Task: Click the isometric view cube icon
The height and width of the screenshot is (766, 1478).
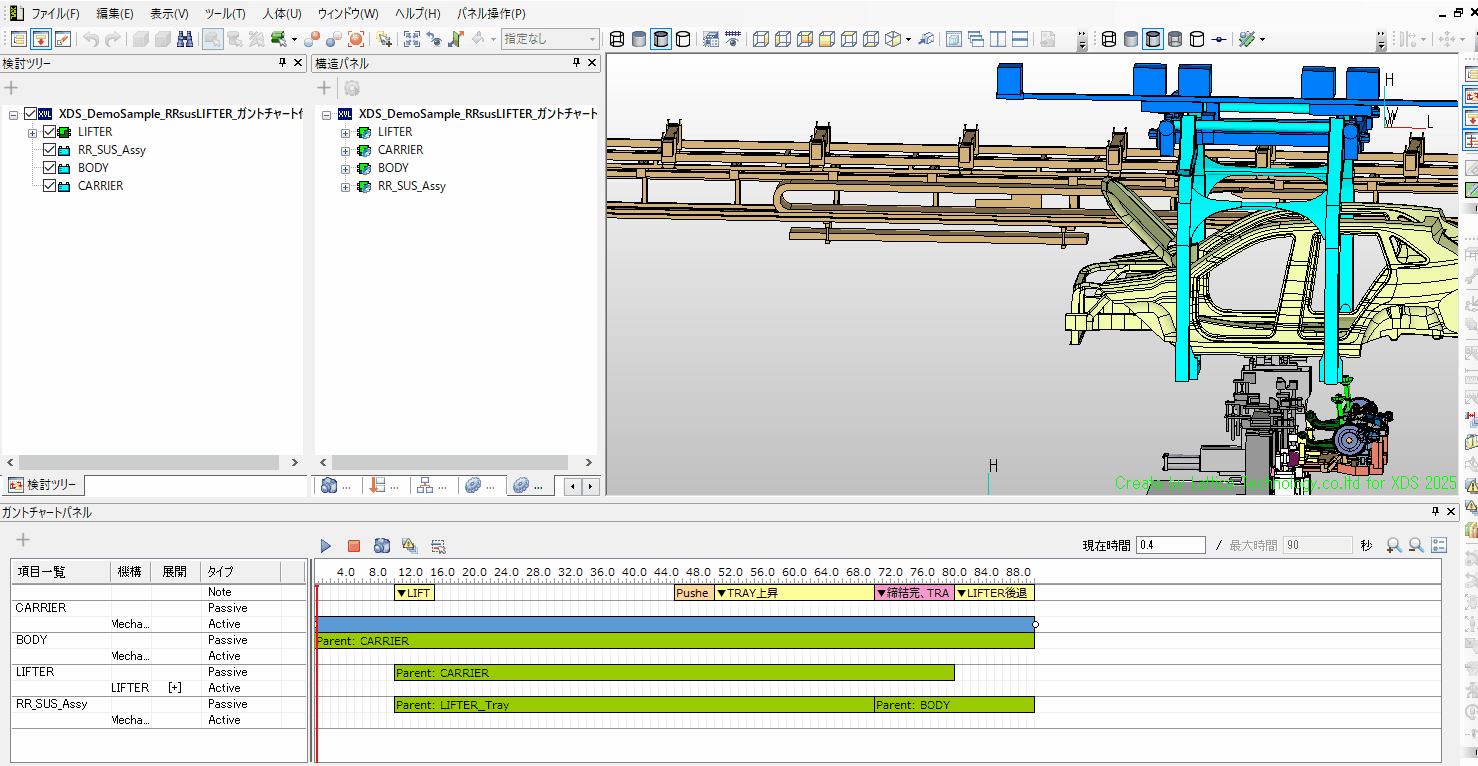Action: 893,39
